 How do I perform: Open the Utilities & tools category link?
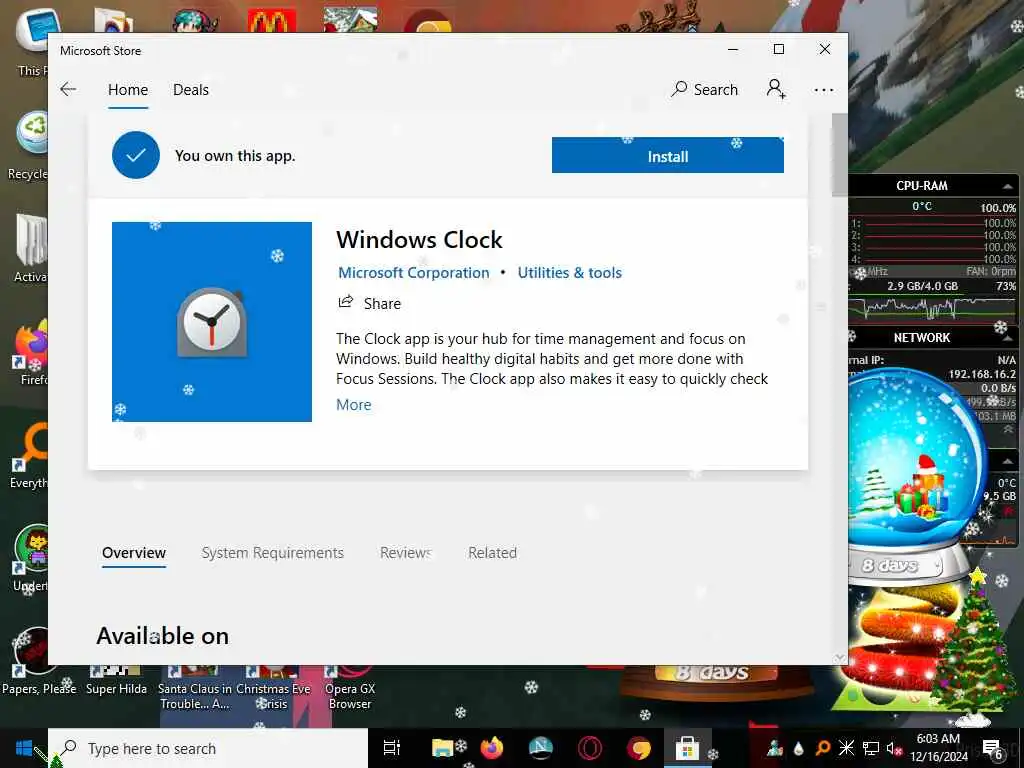pos(569,272)
